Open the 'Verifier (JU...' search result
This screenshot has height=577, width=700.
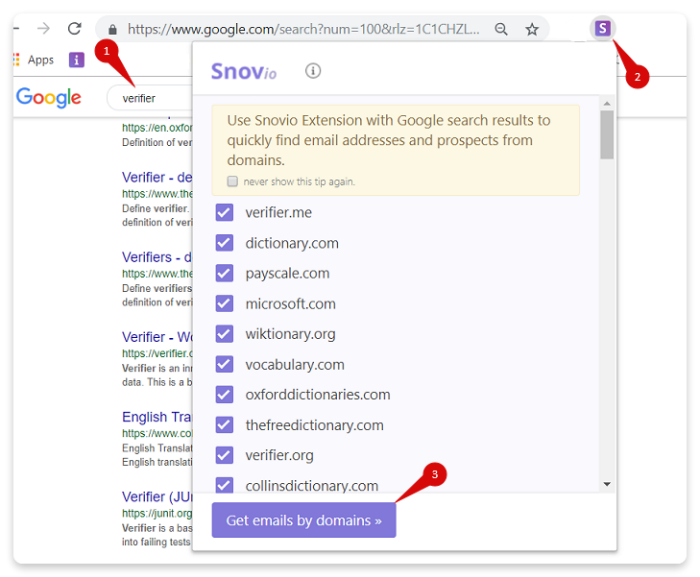click(x=157, y=497)
